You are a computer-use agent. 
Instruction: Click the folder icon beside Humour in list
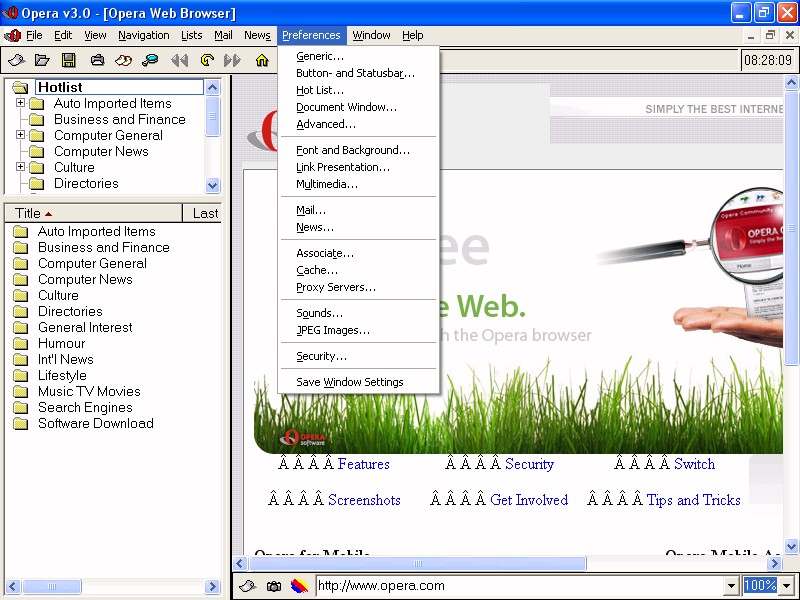[20, 343]
